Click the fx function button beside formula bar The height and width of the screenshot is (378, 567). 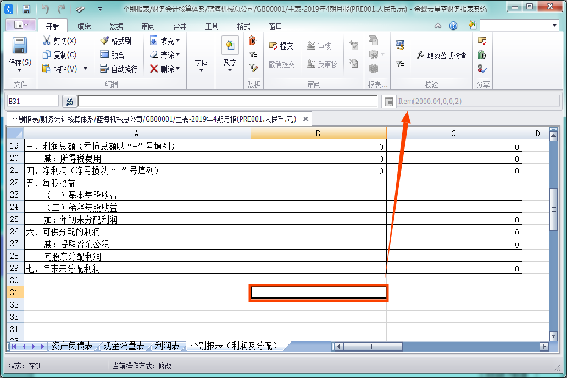coord(69,102)
